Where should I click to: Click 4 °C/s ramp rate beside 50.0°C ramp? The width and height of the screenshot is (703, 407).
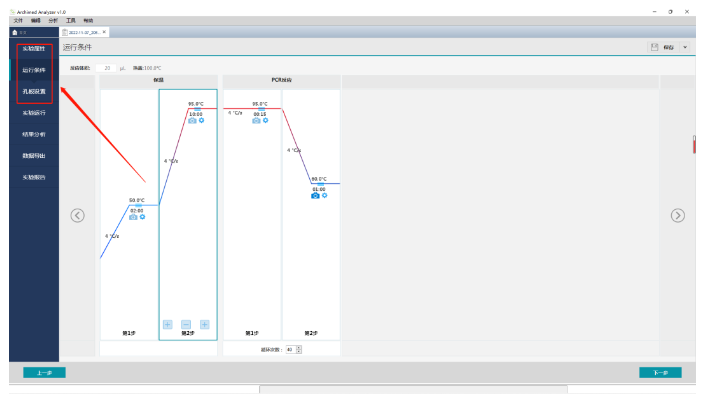[112, 236]
